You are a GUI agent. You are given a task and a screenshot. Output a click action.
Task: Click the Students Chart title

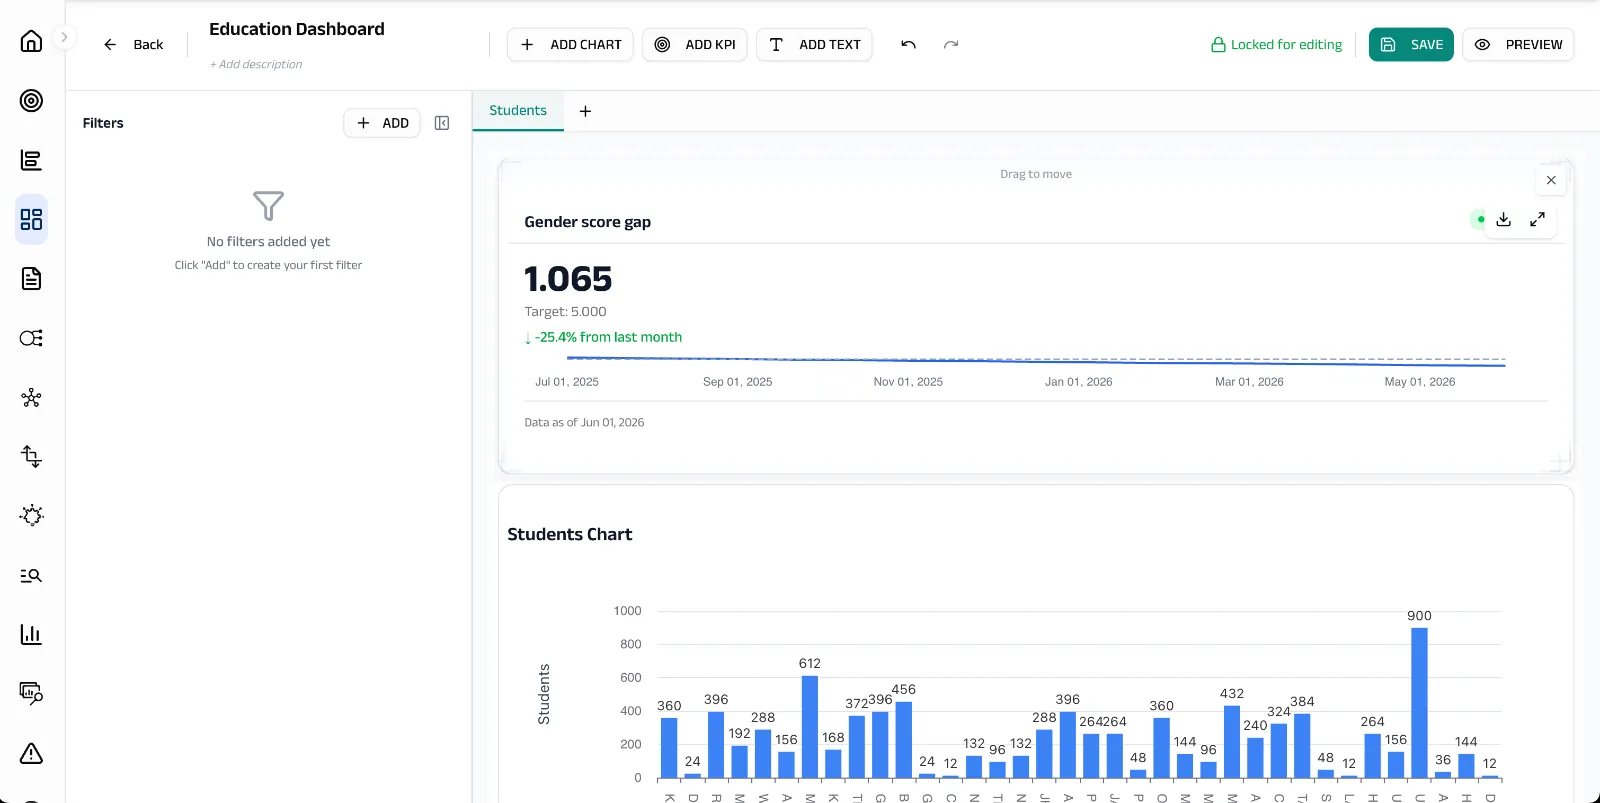click(x=570, y=534)
